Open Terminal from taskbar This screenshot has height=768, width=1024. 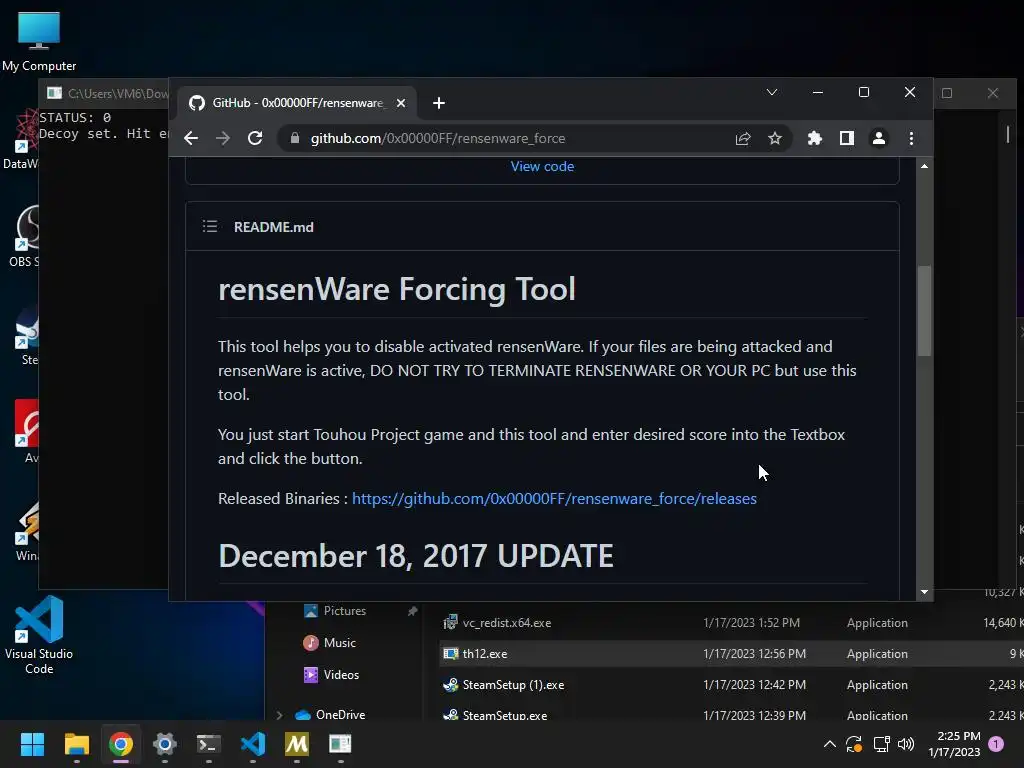[x=208, y=744]
